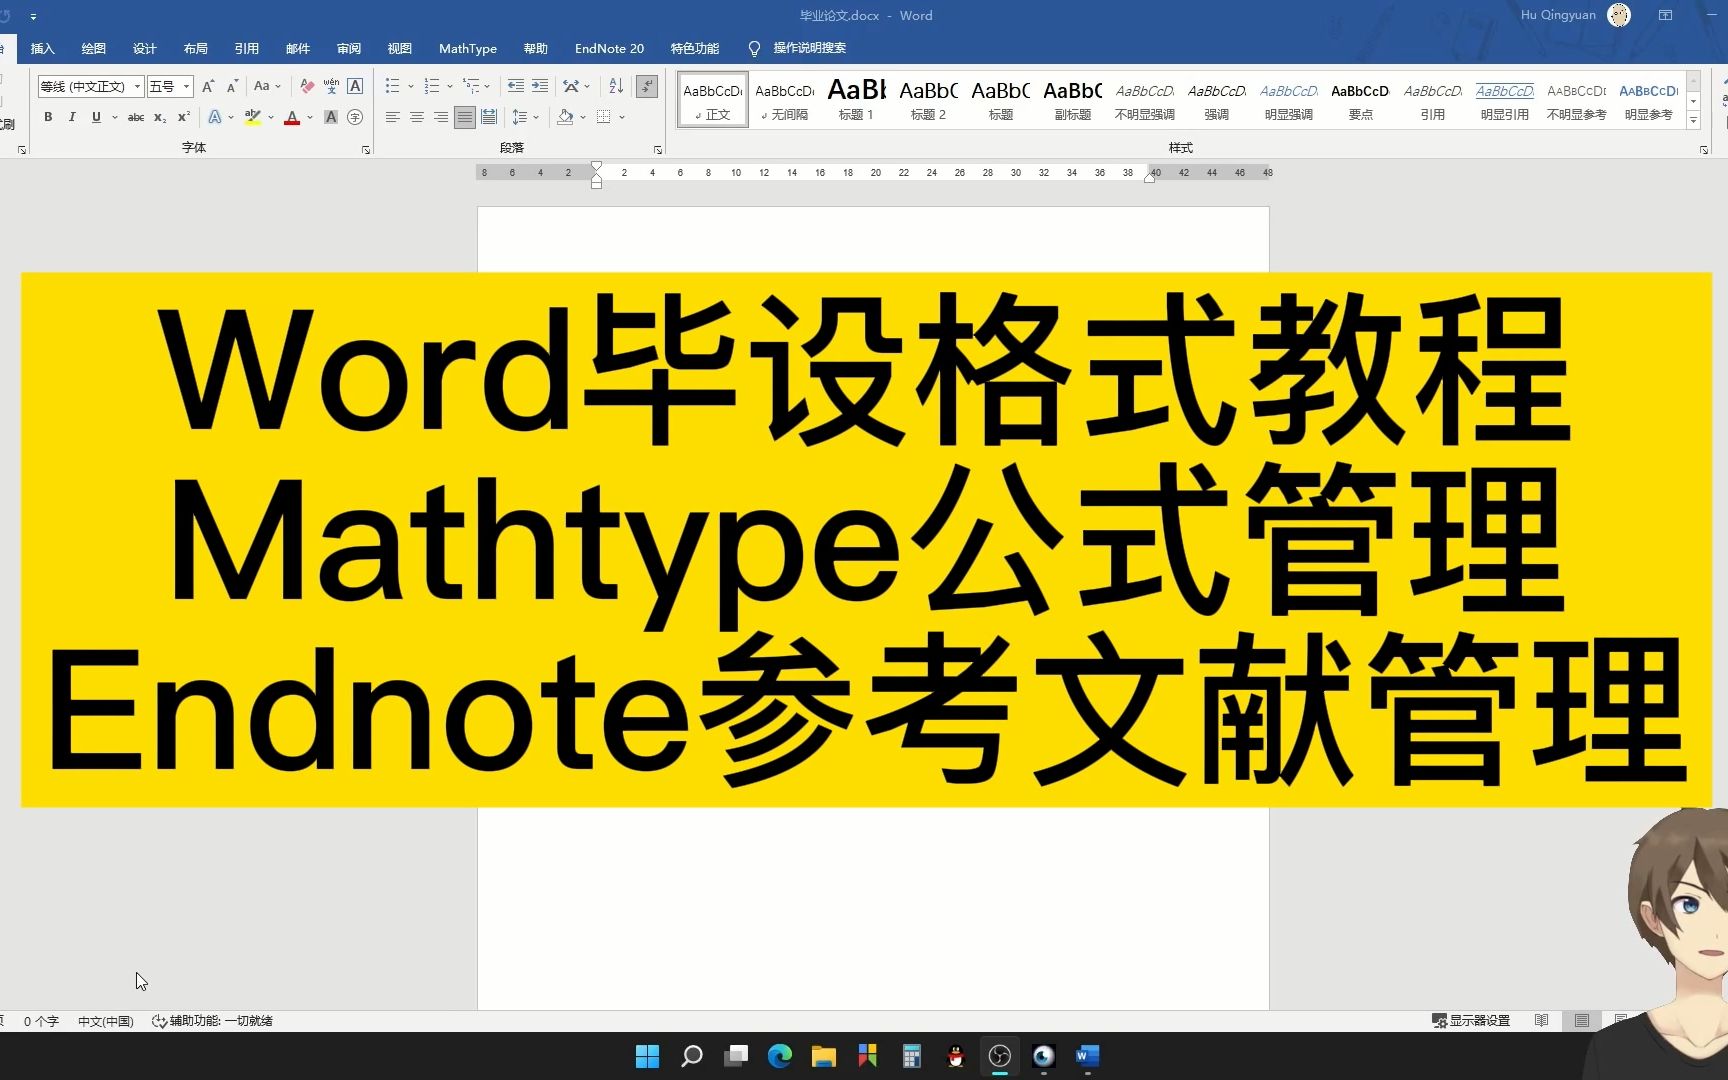Apply character shading with the gray A icon
This screenshot has width=1728, height=1080.
coord(331,117)
